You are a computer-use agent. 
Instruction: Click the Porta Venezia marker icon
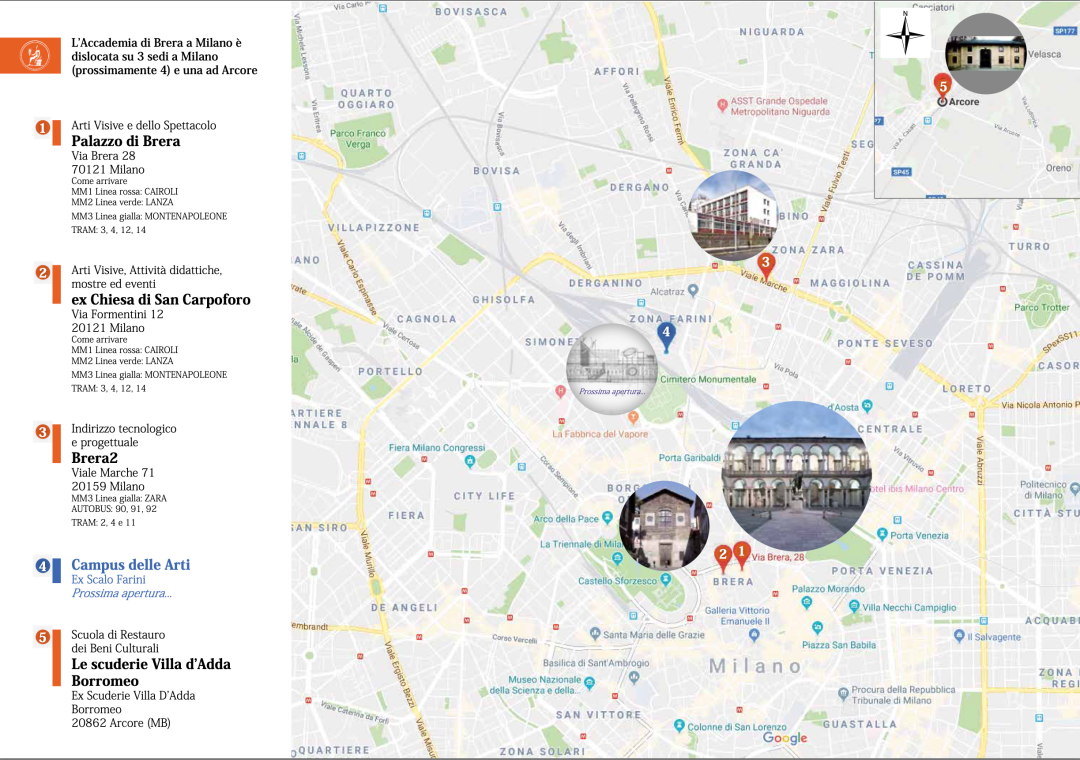coord(882,534)
